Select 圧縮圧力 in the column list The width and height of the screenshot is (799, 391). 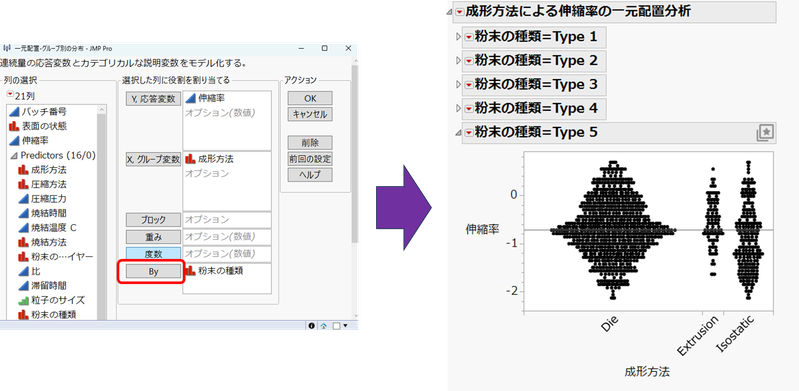point(43,198)
